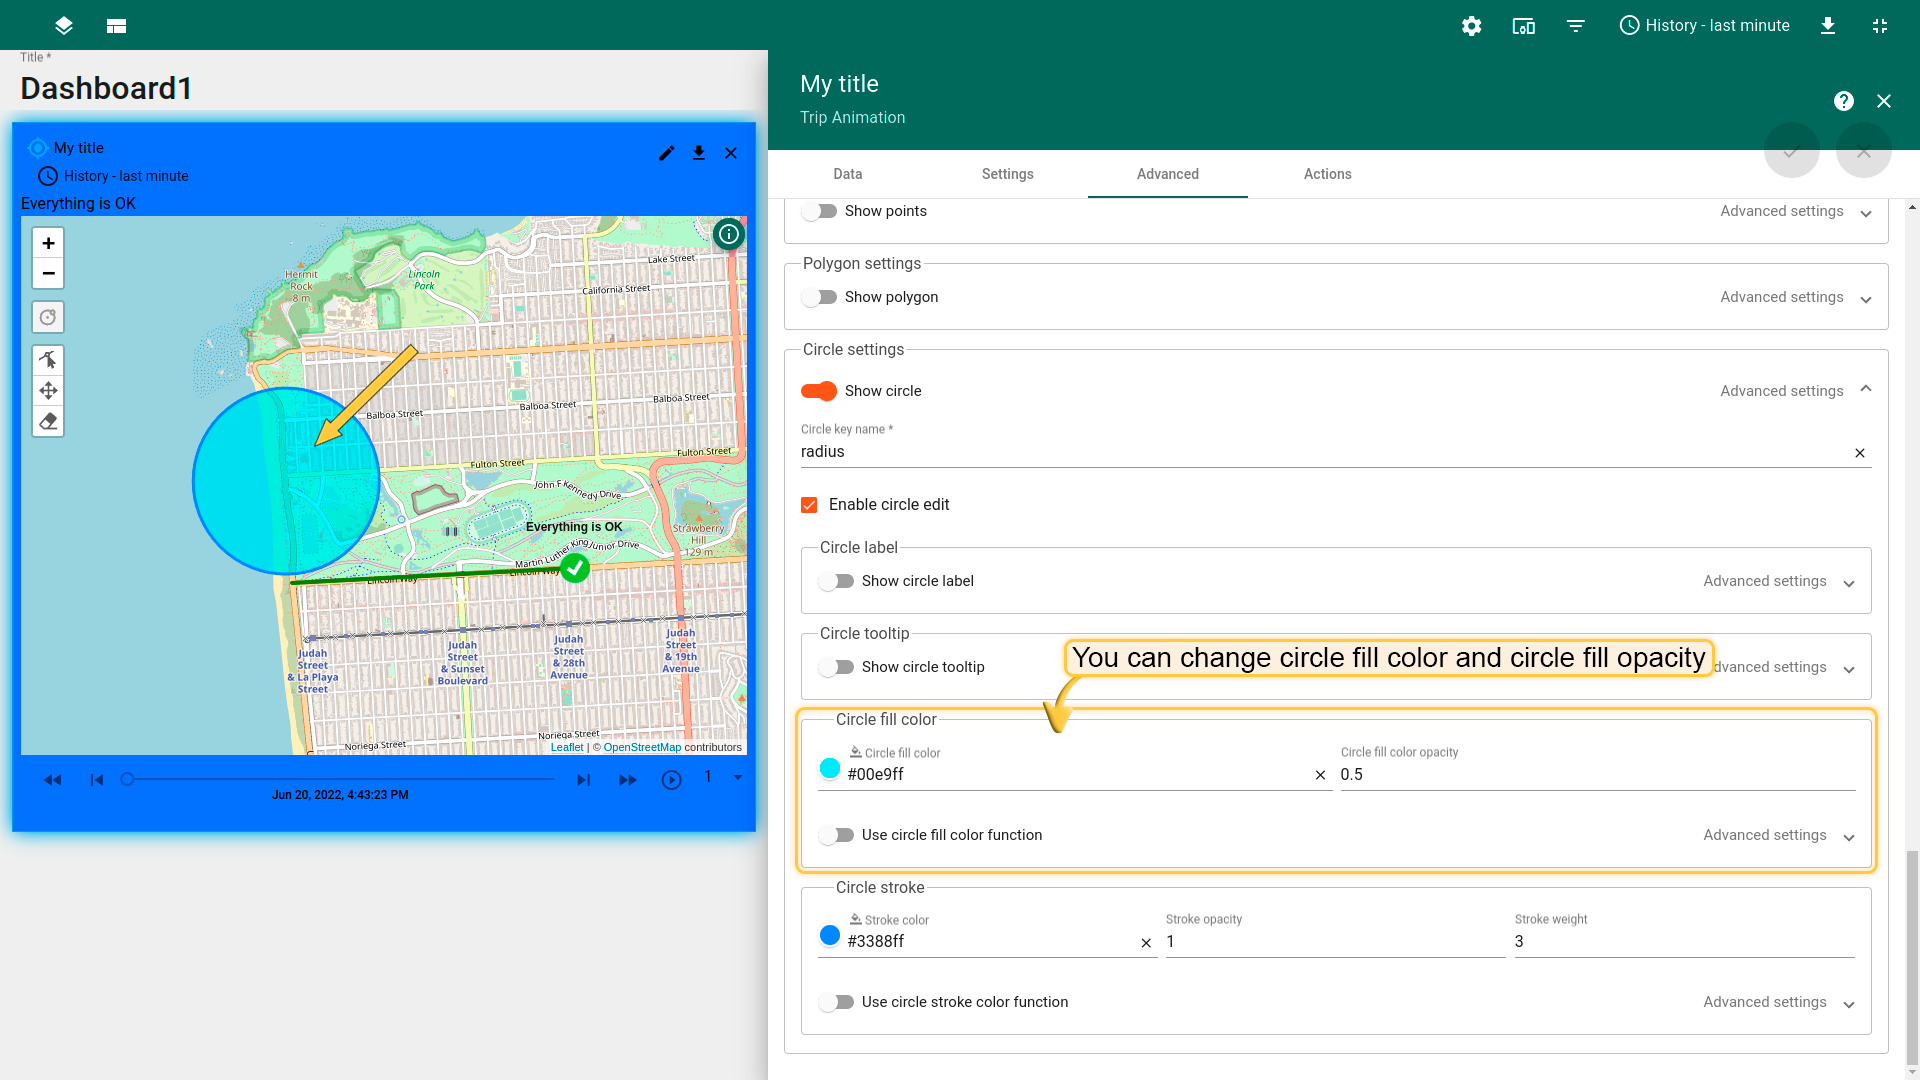Collapse Show circle advanced settings

click(1866, 389)
